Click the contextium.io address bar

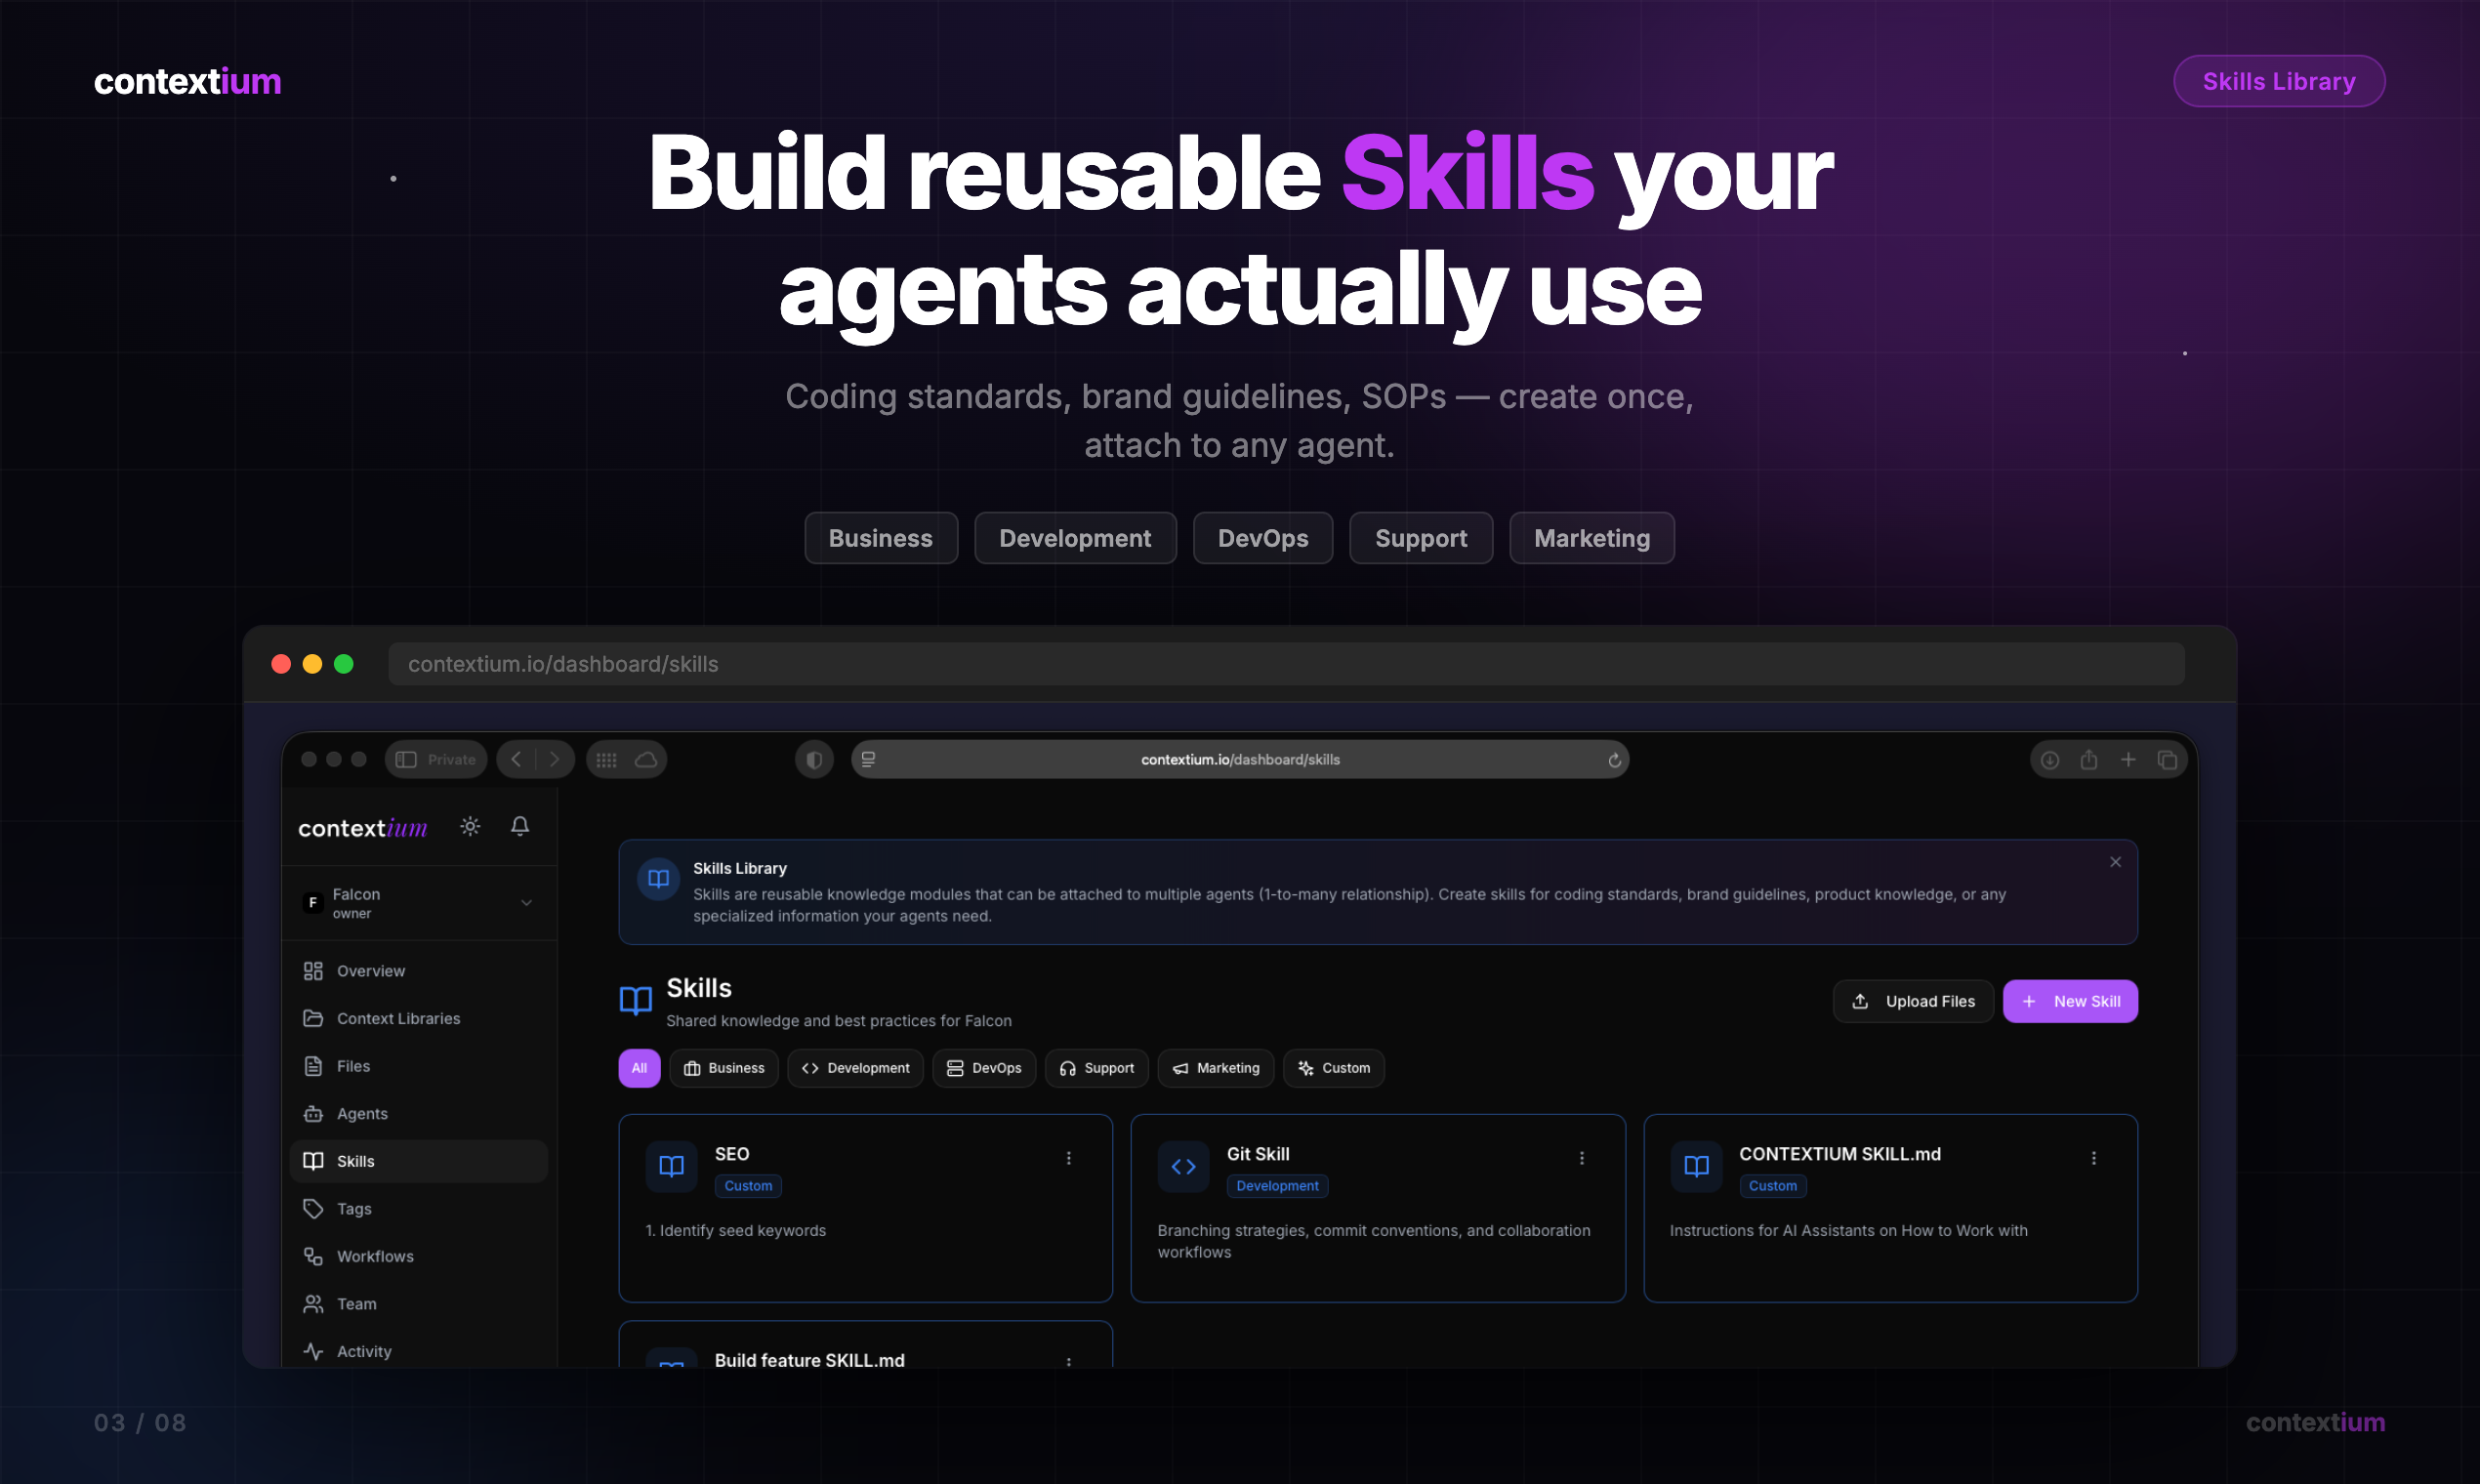[1240, 760]
